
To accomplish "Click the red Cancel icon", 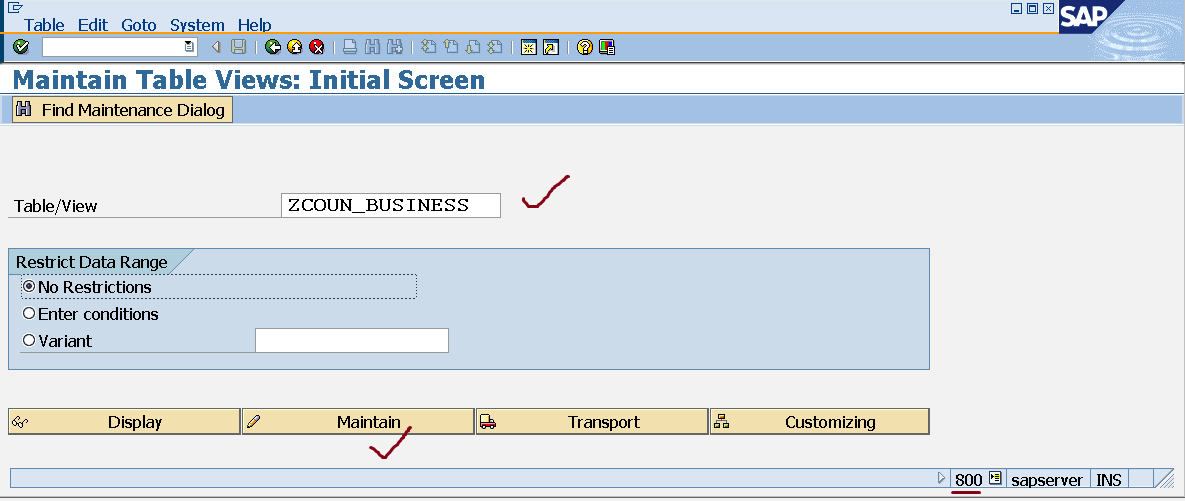I will point(317,48).
